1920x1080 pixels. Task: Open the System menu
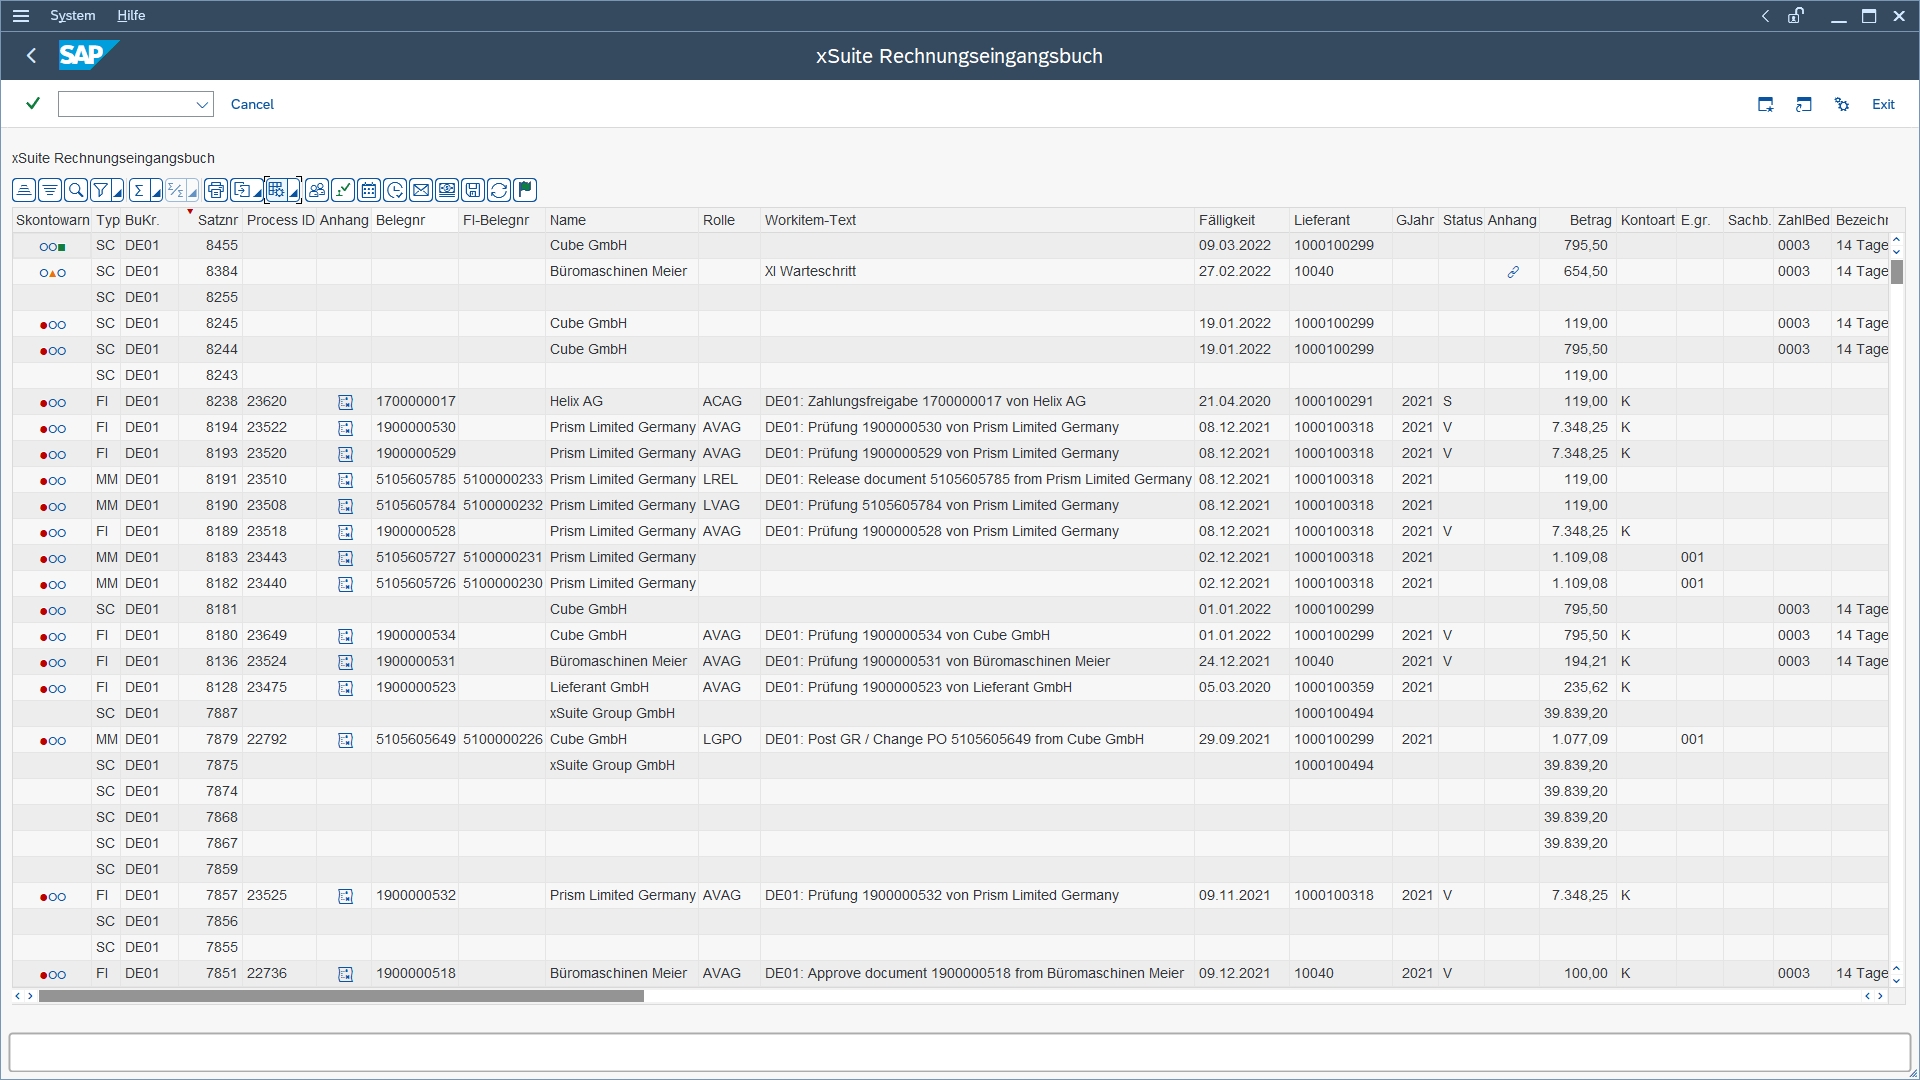click(72, 16)
